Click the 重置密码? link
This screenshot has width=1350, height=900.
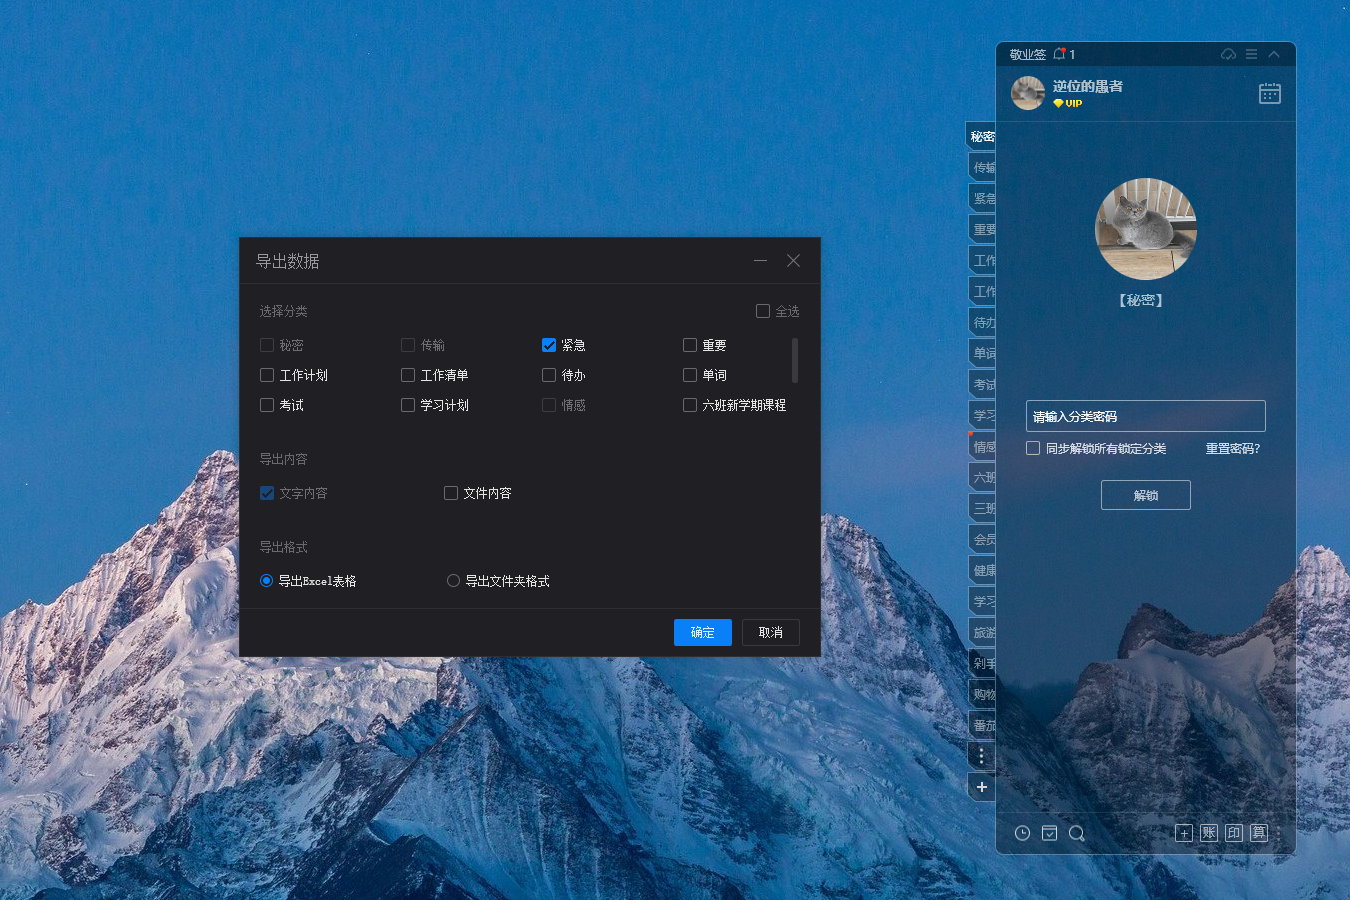pos(1232,449)
